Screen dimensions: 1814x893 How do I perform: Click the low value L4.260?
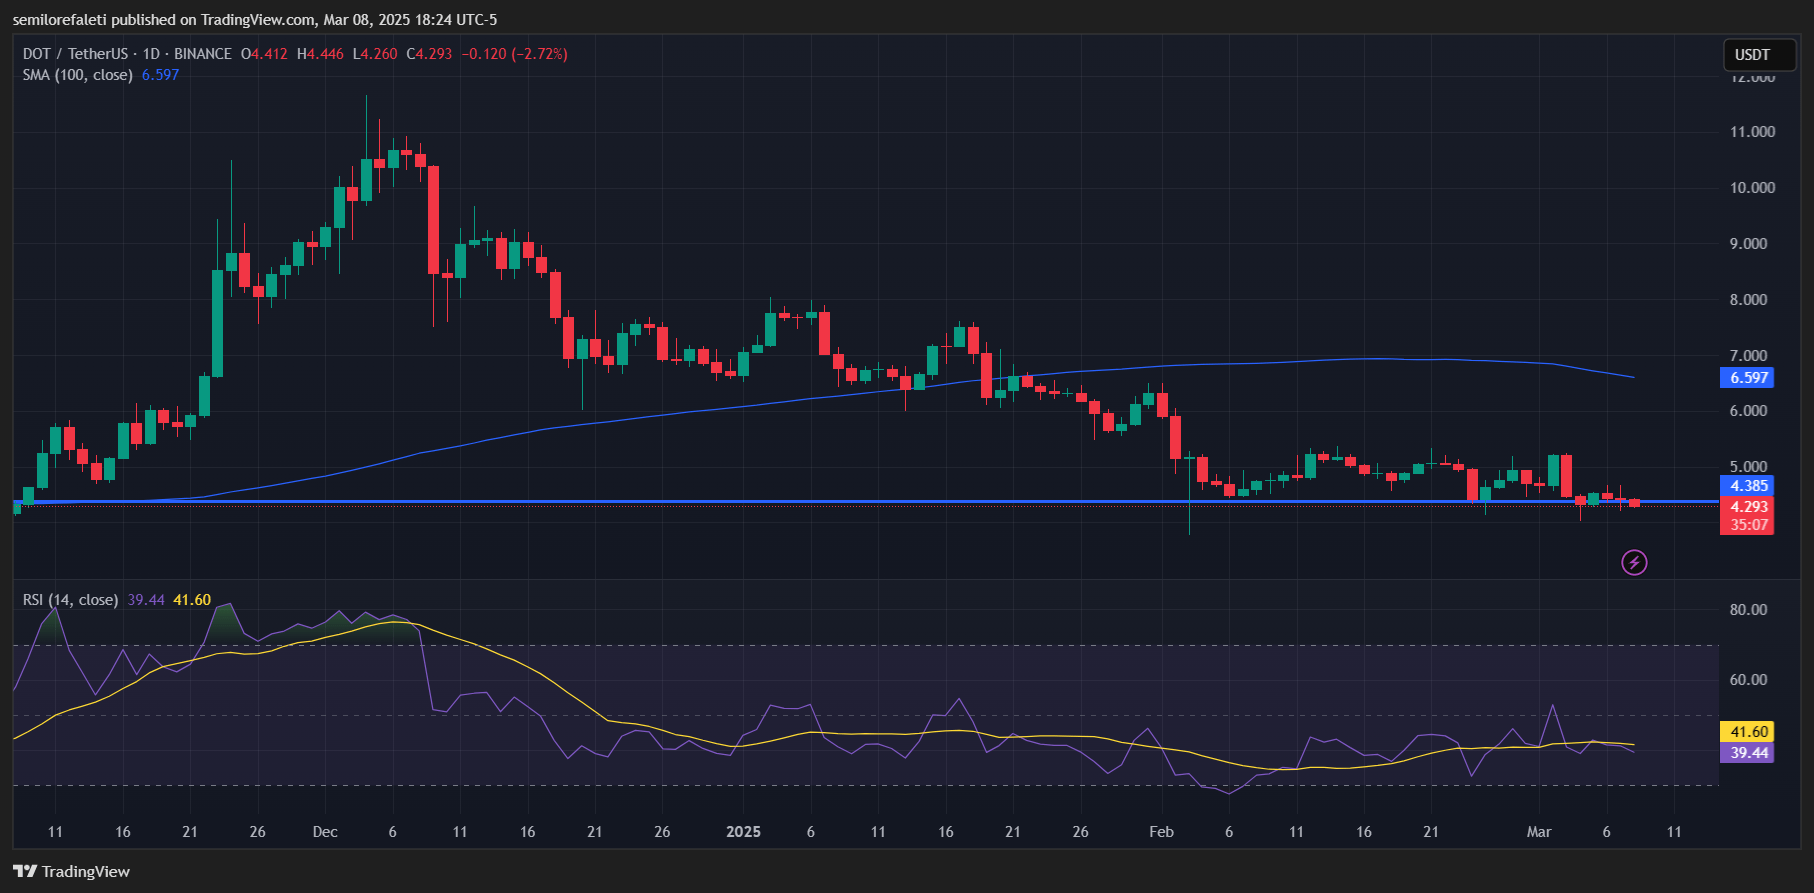click(x=375, y=54)
